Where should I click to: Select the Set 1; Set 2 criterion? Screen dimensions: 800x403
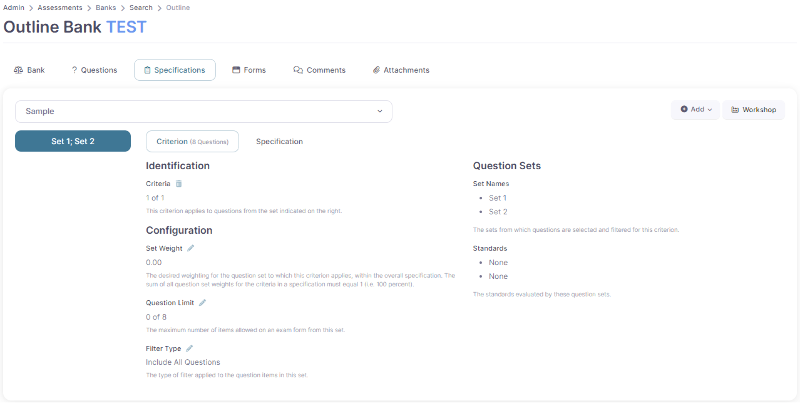(73, 141)
